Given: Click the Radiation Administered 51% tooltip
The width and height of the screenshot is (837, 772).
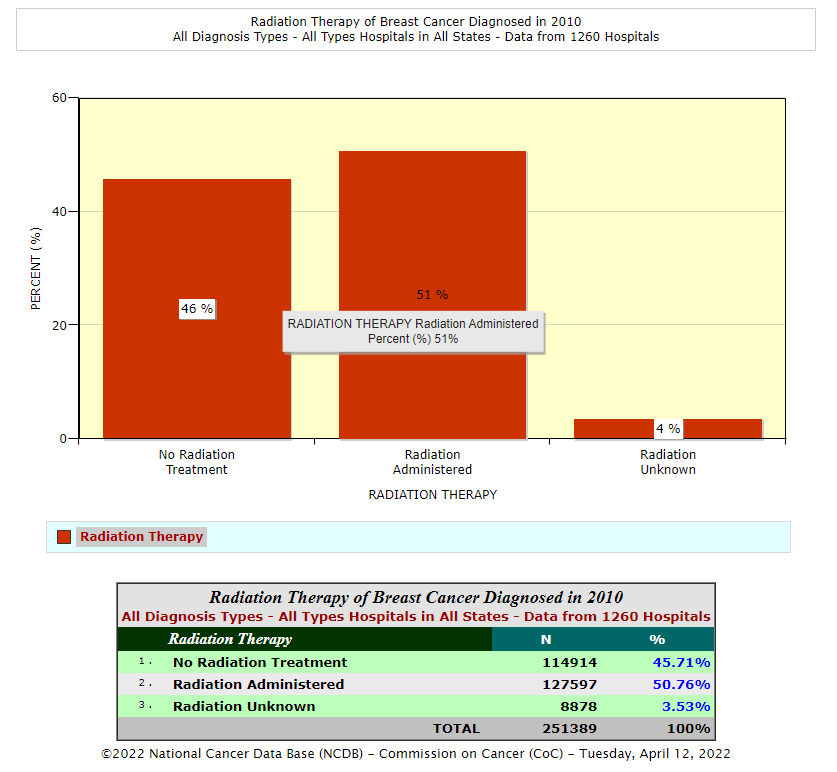Looking at the screenshot, I should coord(413,331).
